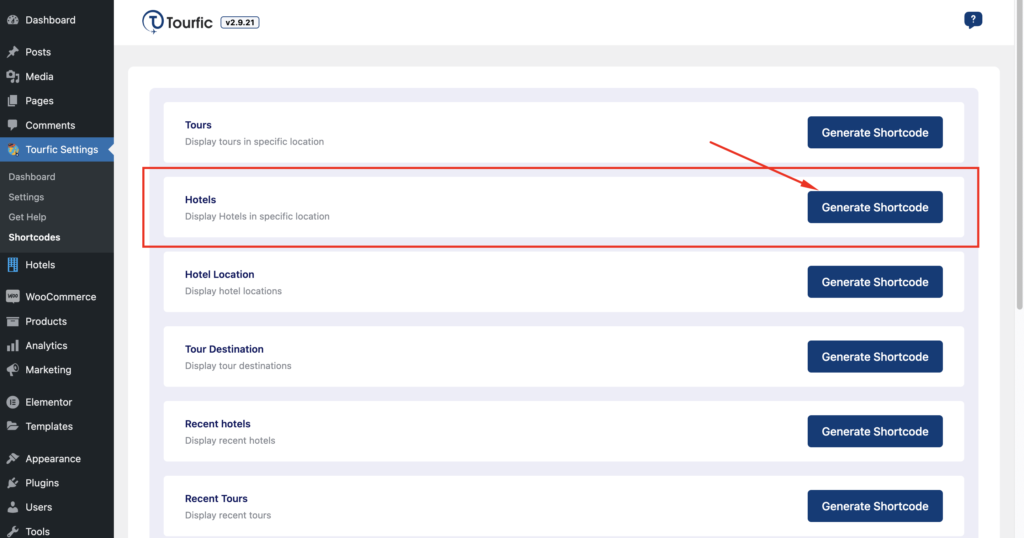Click the Templates folder icon
The height and width of the screenshot is (538, 1024).
pos(12,426)
